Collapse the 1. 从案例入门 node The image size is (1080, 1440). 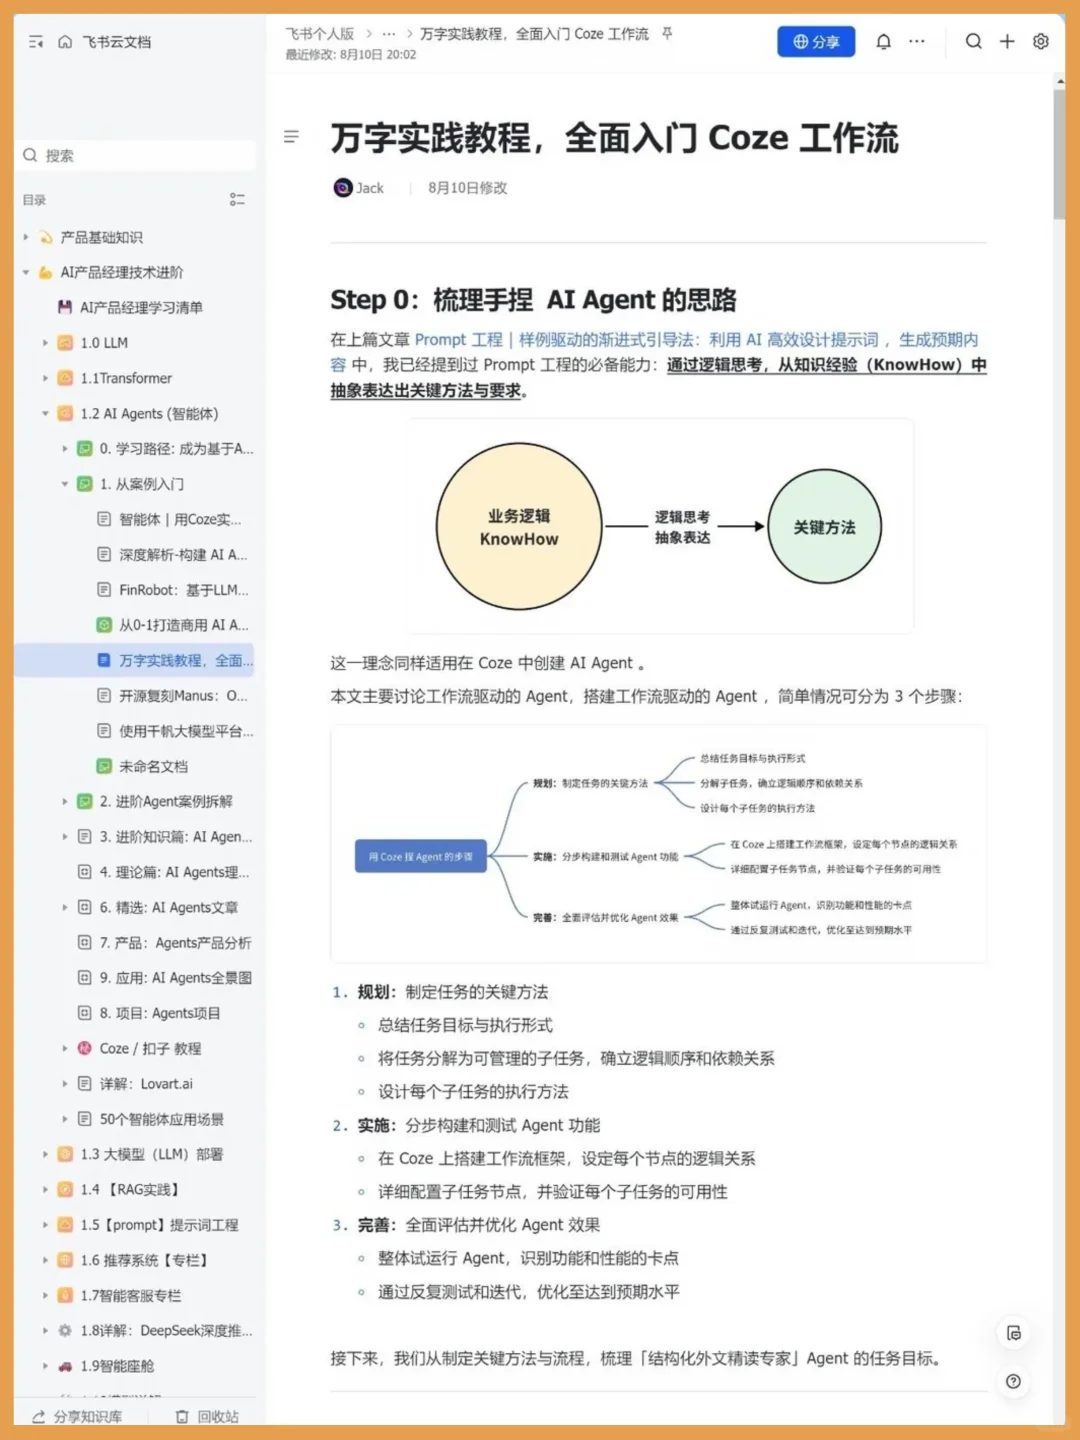pyautogui.click(x=65, y=484)
